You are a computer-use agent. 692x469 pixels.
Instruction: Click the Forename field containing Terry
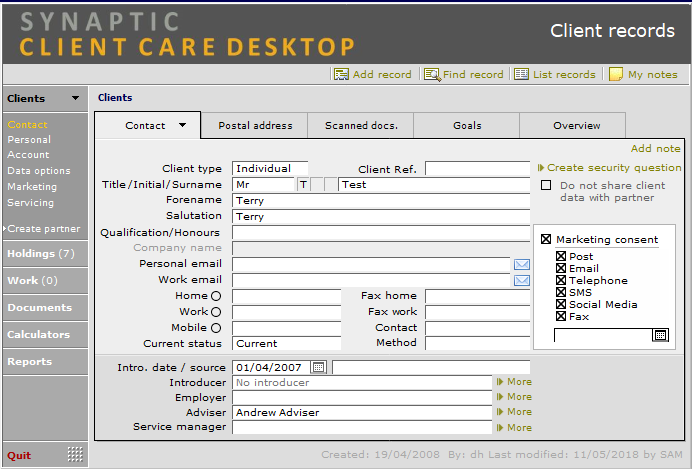tap(381, 200)
